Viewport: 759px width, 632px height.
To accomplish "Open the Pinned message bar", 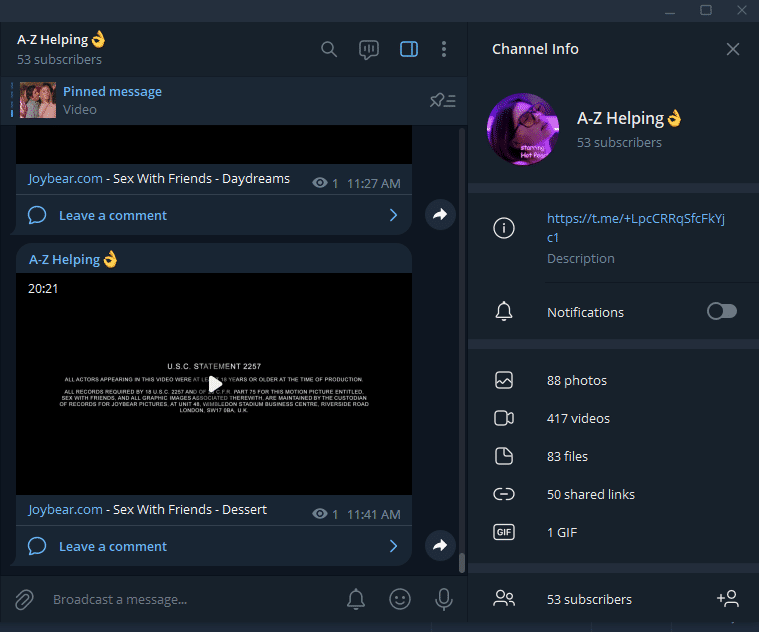I will pyautogui.click(x=234, y=100).
